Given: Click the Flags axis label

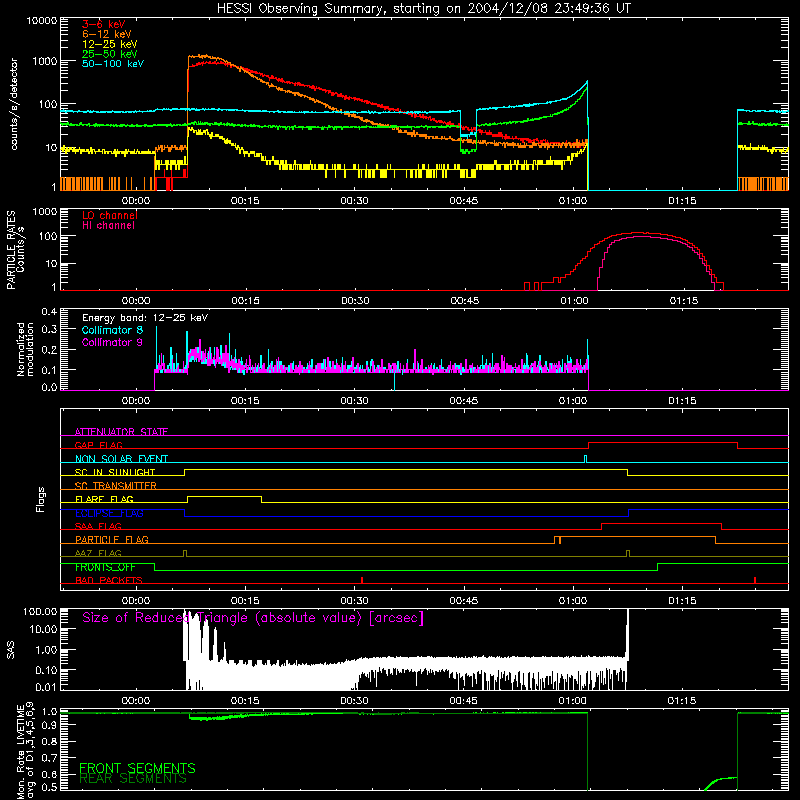Looking at the screenshot, I should (x=41, y=499).
